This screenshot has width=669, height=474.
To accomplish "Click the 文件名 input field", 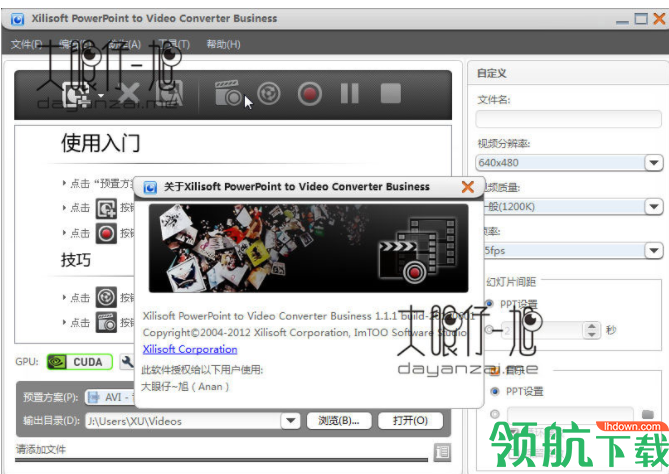I will pyautogui.click(x=568, y=119).
